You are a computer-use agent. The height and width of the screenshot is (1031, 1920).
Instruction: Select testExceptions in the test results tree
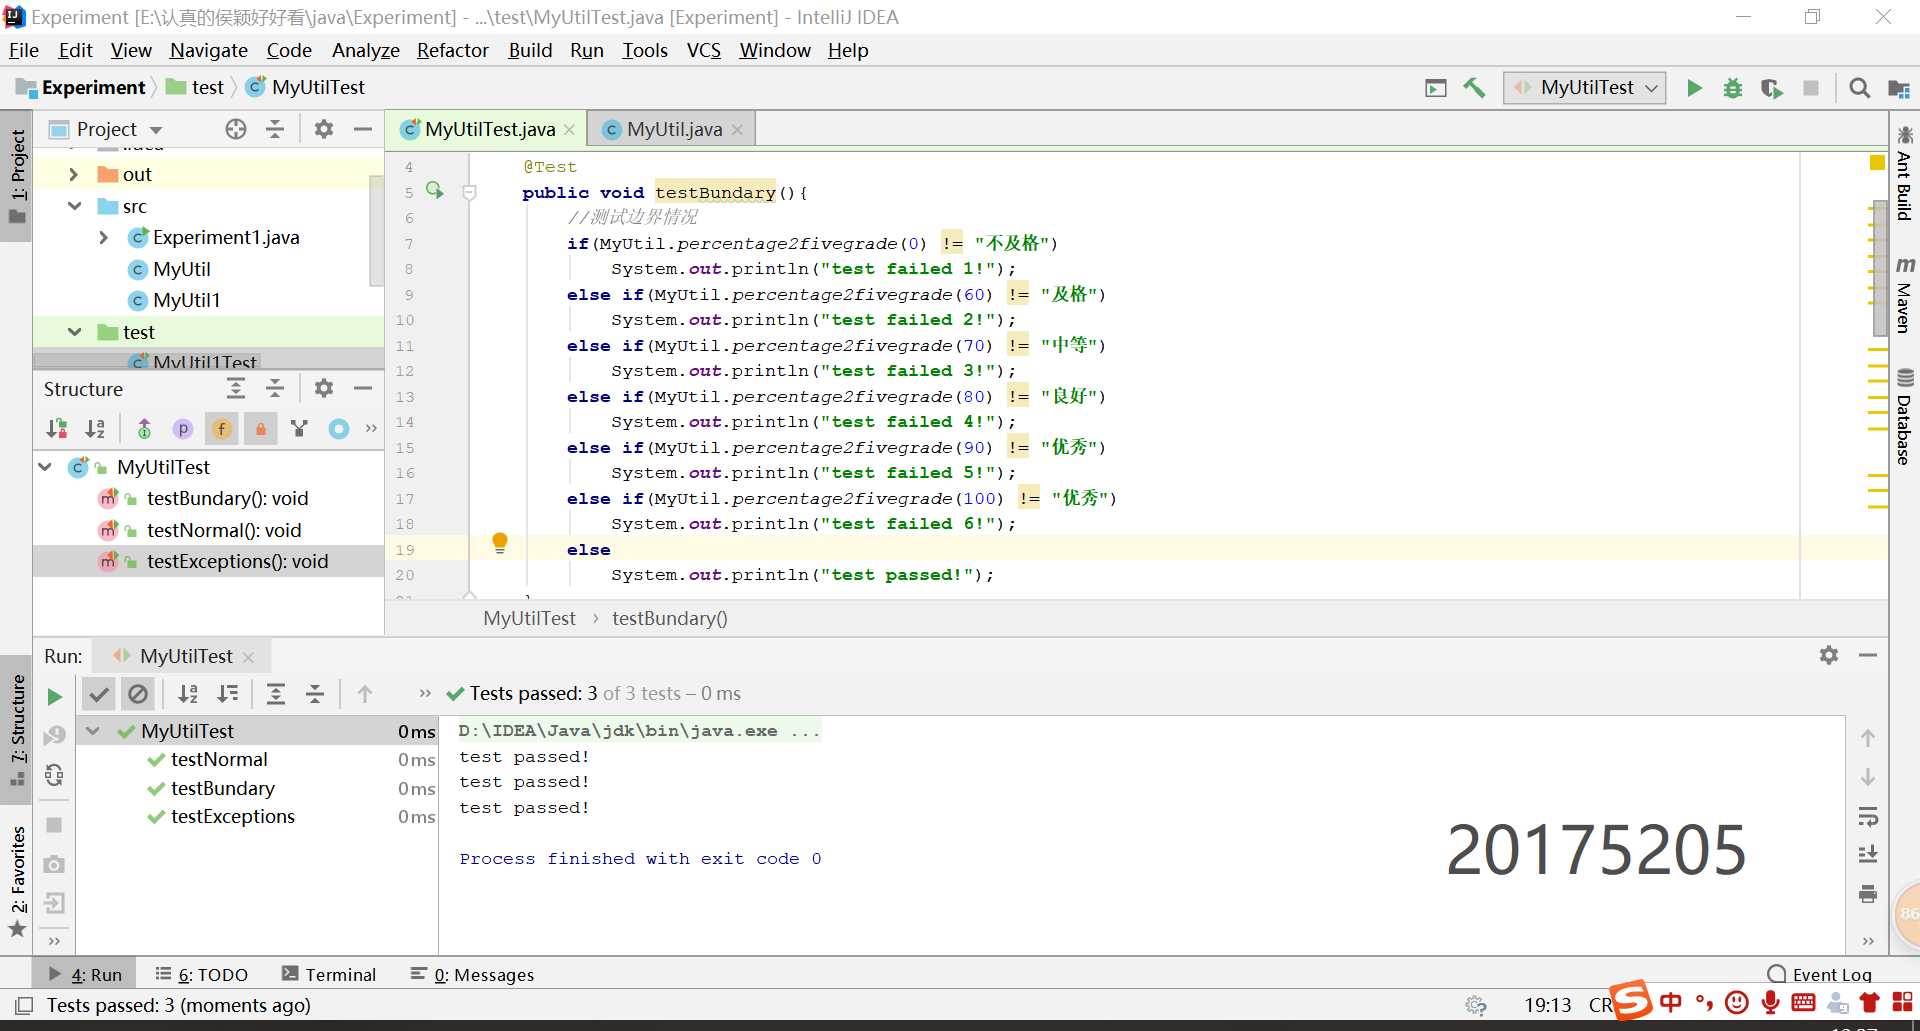(232, 816)
